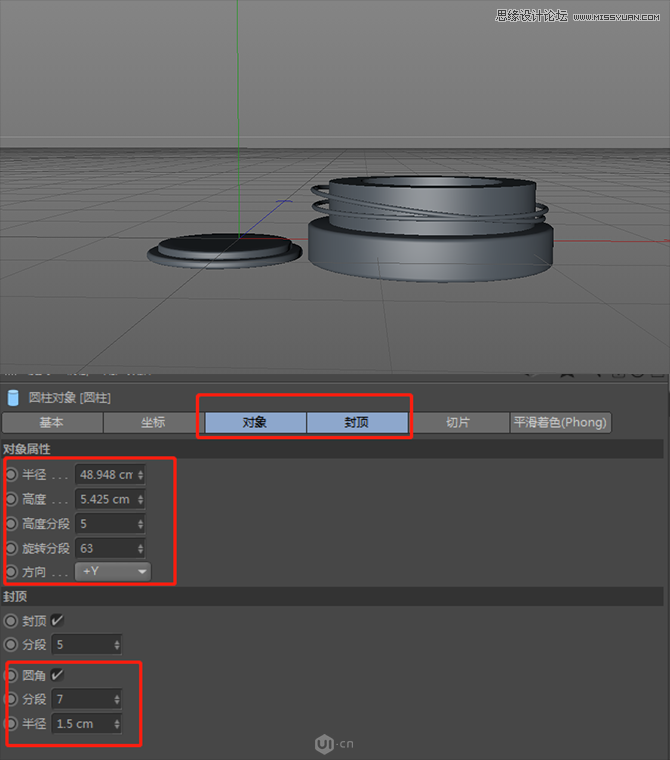Click the keyframe circle left of 圆角
The width and height of the screenshot is (670, 760).
(x=11, y=675)
